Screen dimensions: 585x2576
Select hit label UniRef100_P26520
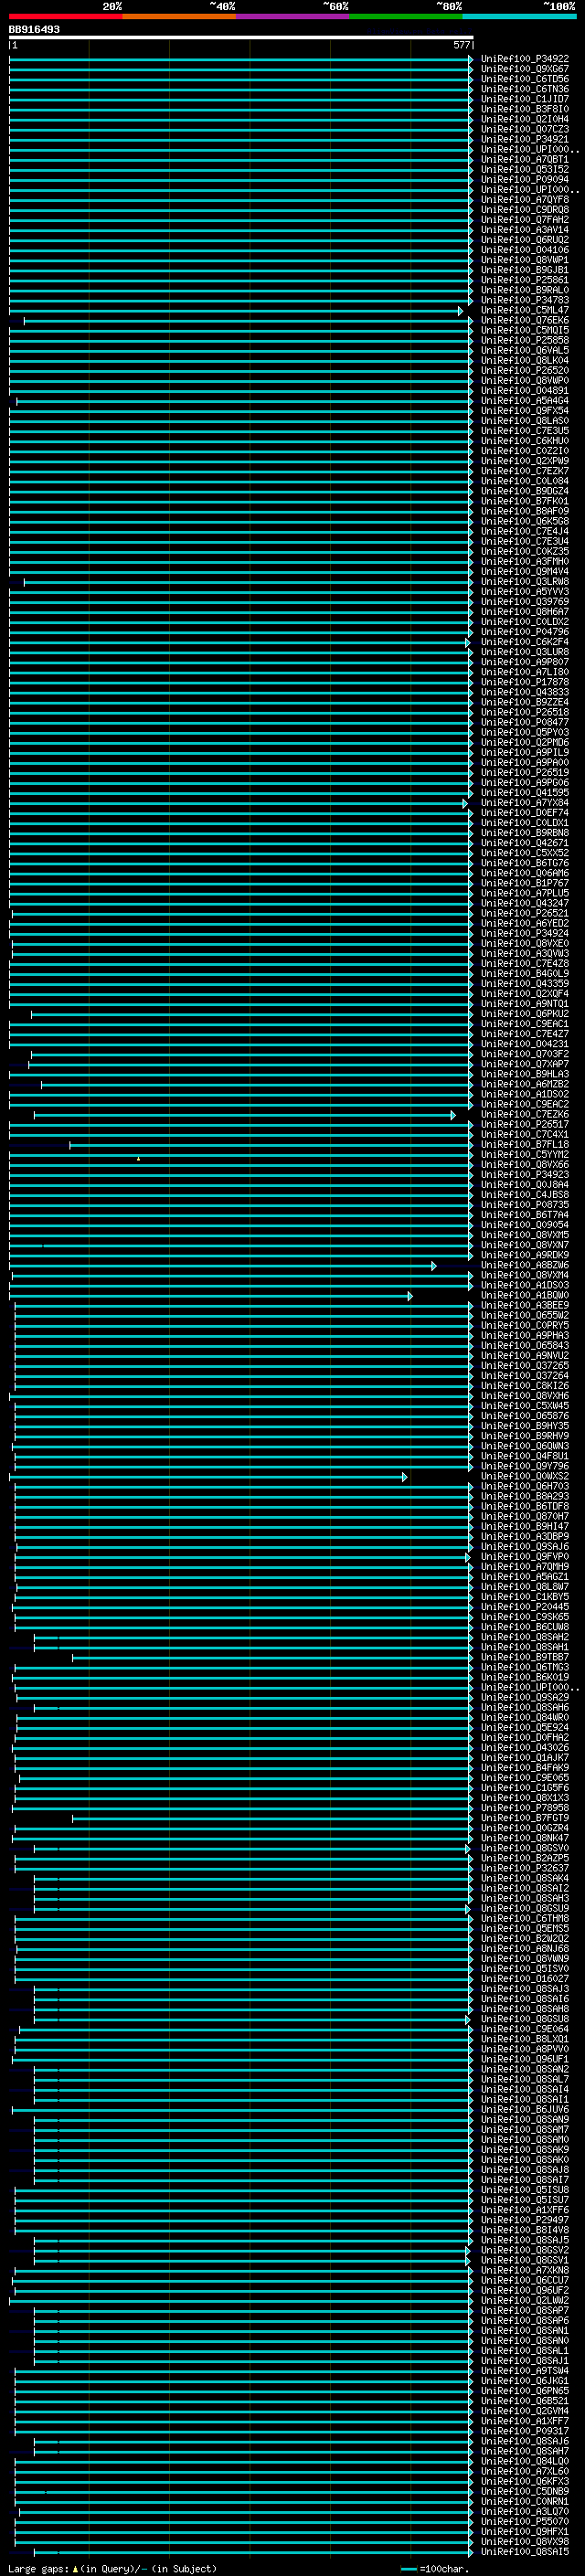click(x=524, y=371)
